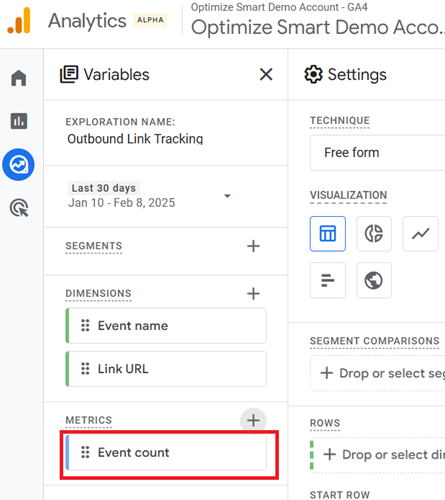Click the Settings panel title
Screen dimensions: 445x500
(357, 74)
